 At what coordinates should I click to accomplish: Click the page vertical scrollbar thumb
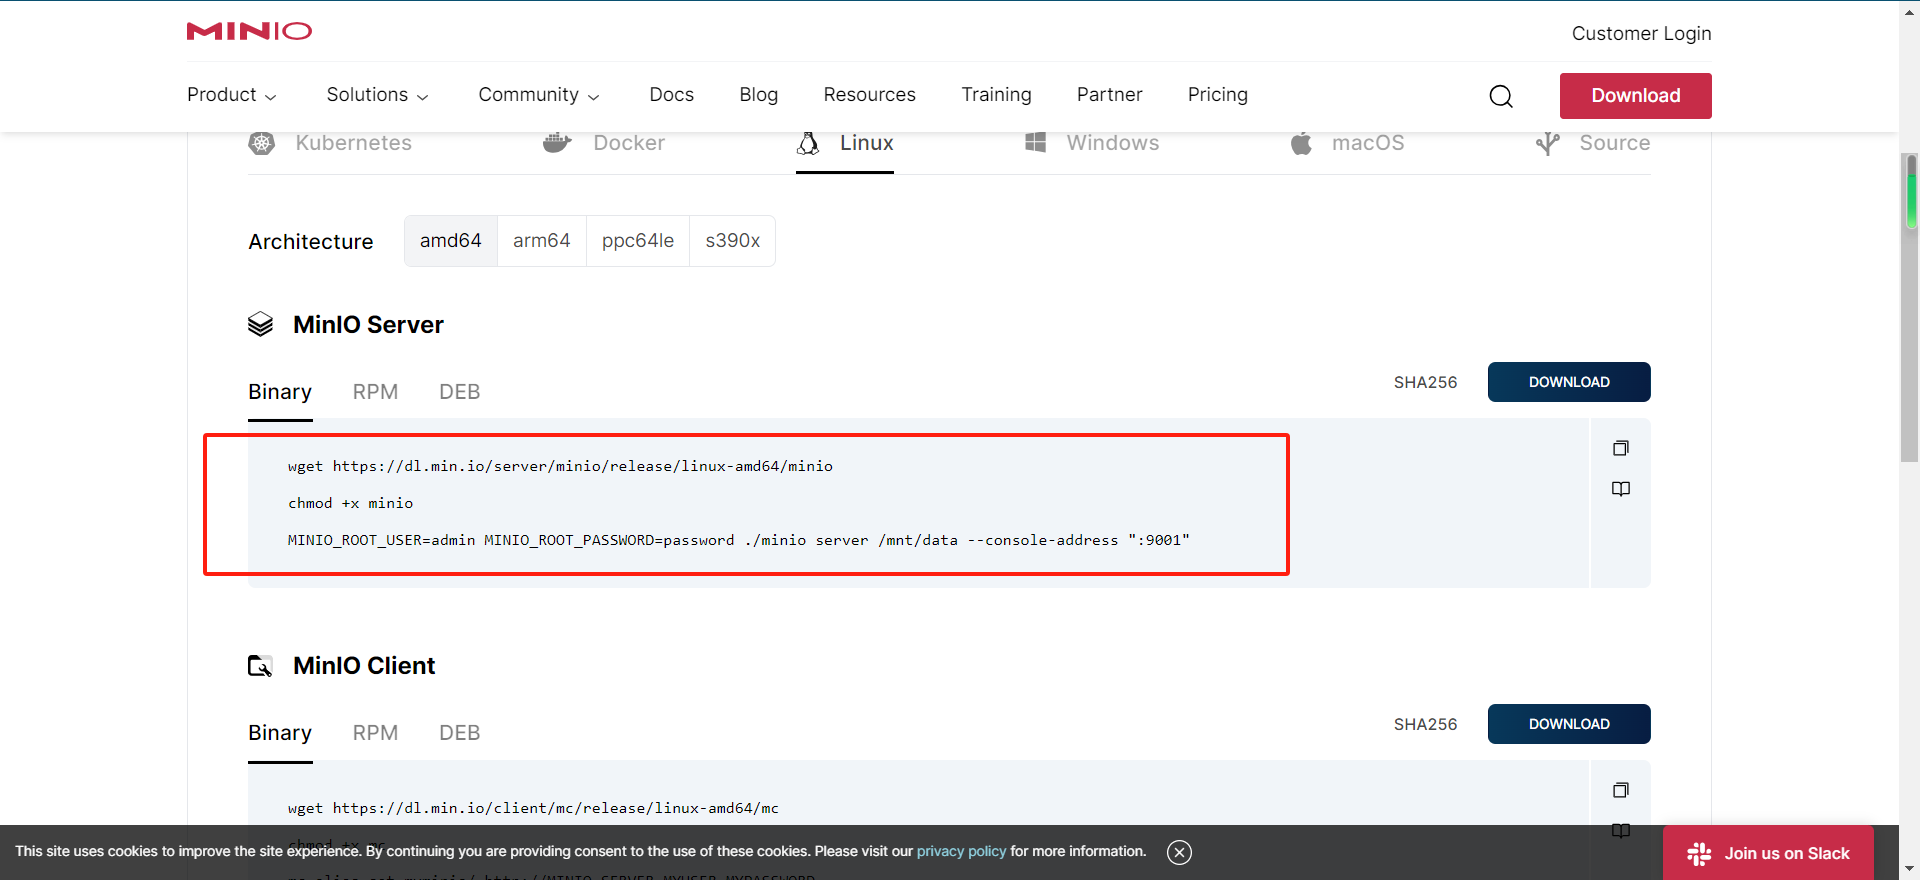pos(1911,306)
